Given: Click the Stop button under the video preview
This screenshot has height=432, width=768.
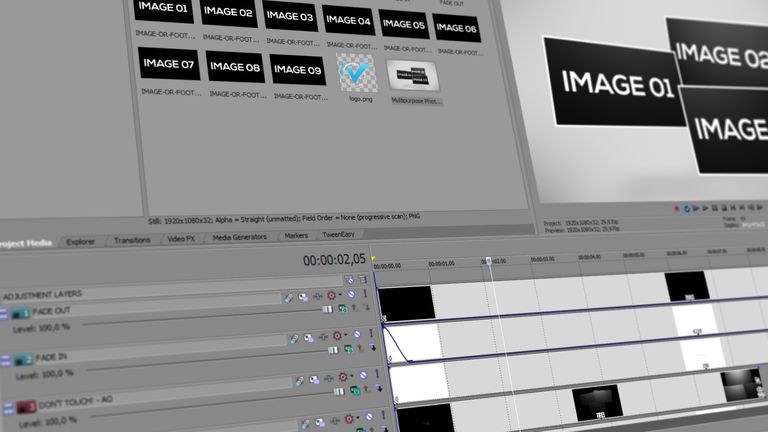Looking at the screenshot, I should (x=724, y=208).
